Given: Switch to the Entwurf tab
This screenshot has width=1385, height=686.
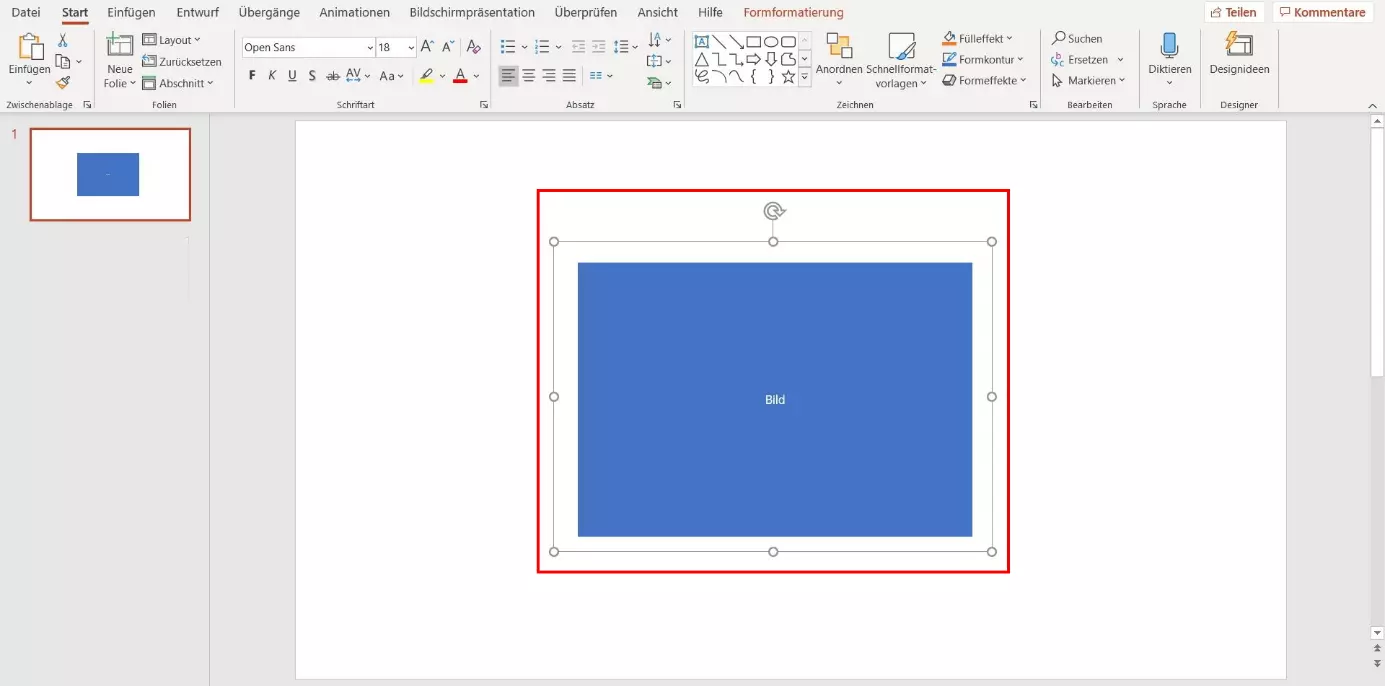Looking at the screenshot, I should pyautogui.click(x=198, y=13).
